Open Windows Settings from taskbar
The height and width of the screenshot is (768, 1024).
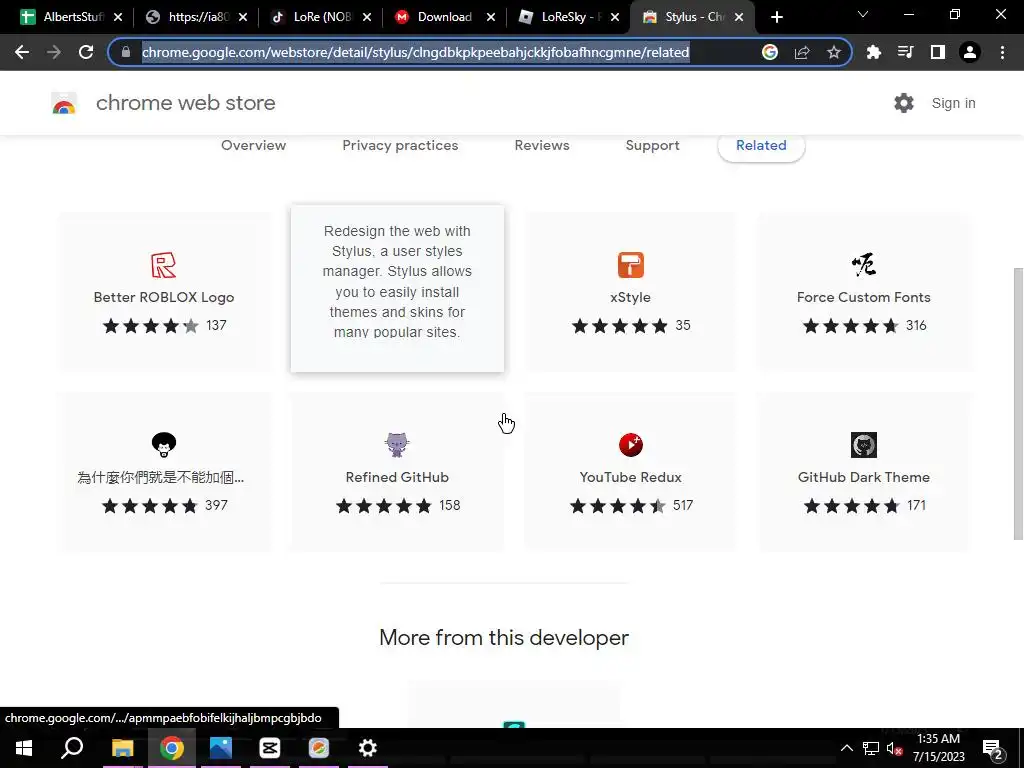tap(368, 748)
